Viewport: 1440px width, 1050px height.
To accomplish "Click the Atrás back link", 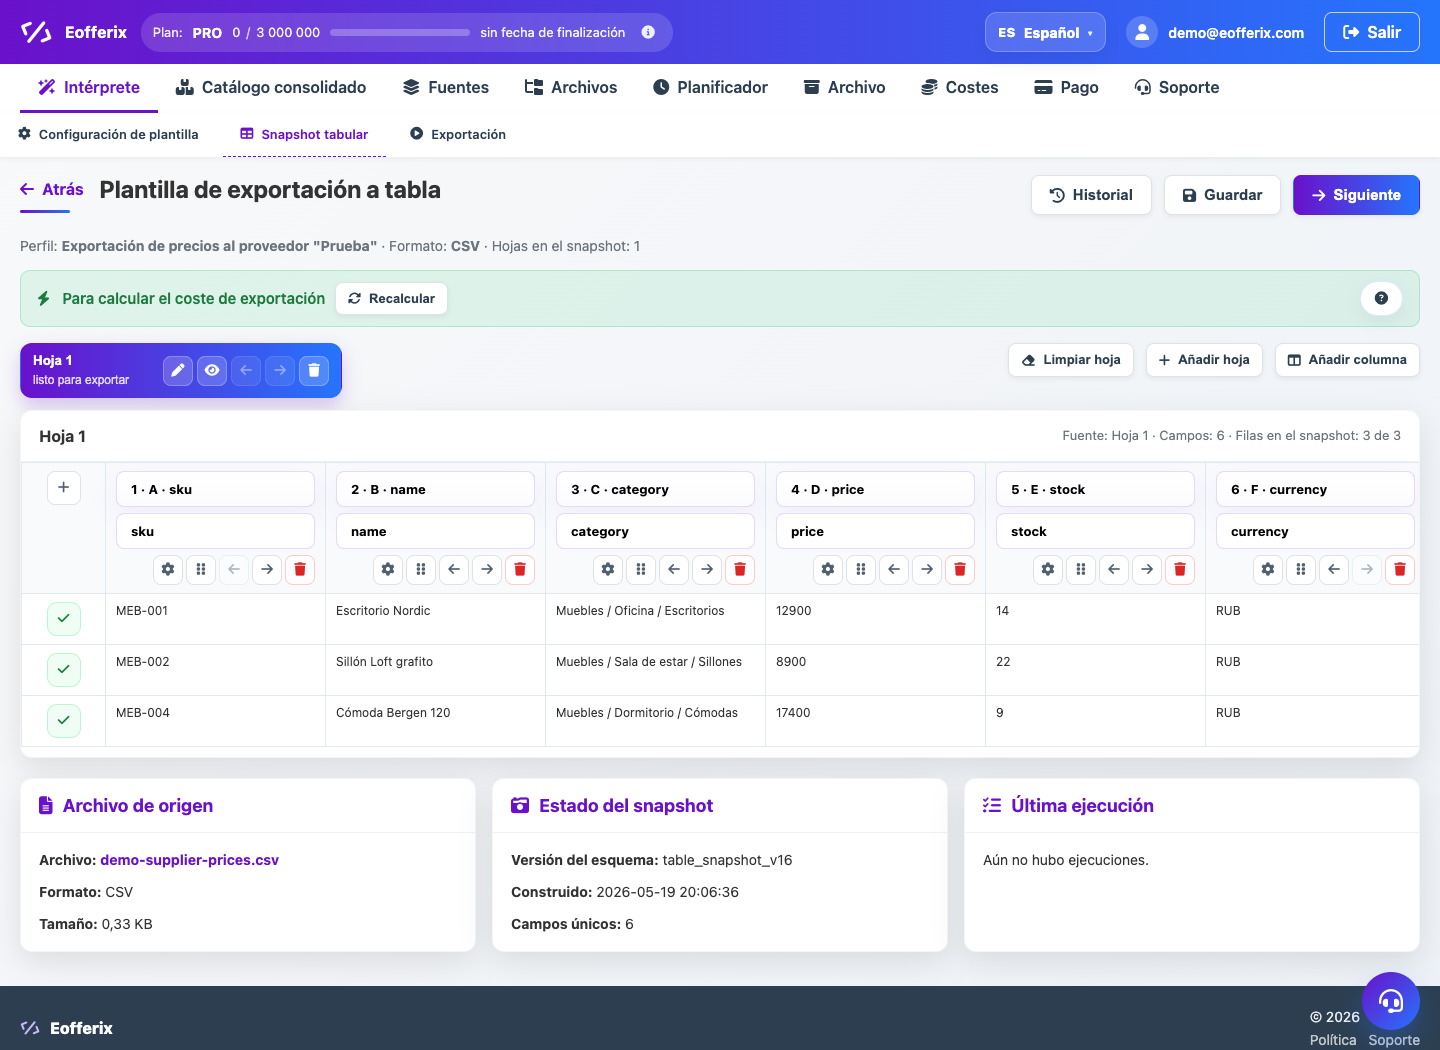I will [52, 189].
